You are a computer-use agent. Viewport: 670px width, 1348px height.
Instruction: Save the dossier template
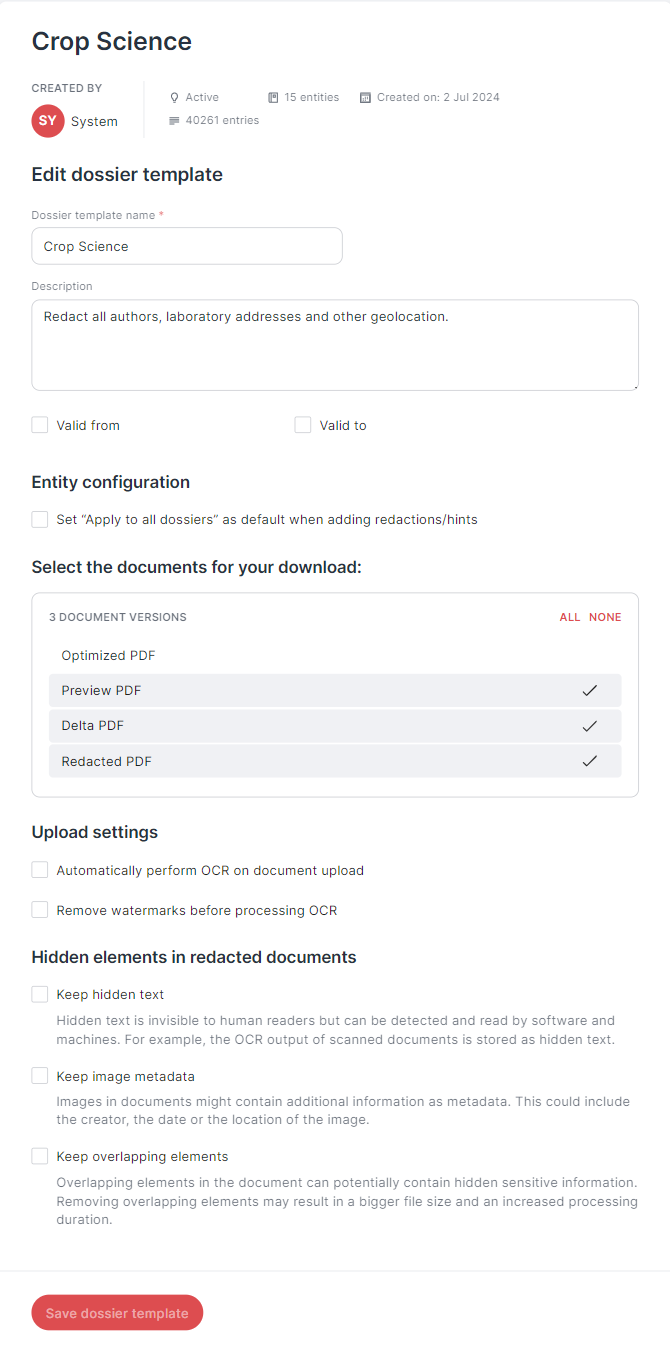pos(117,1313)
